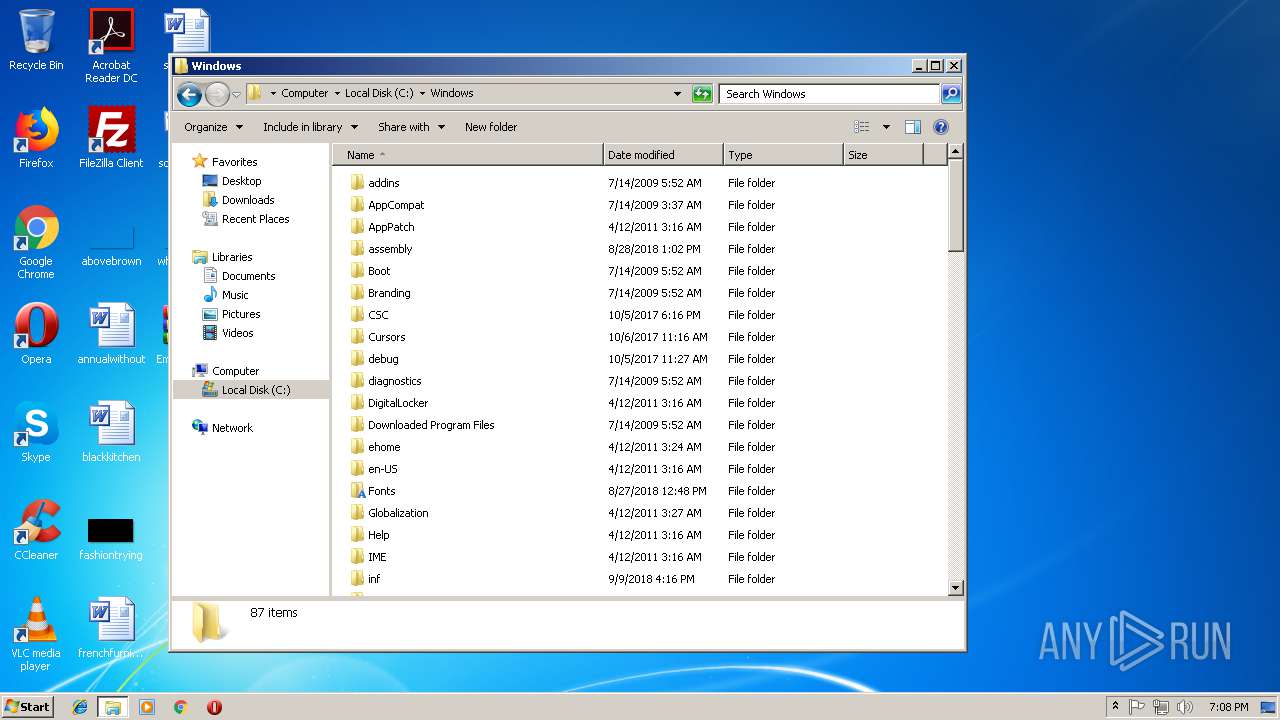This screenshot has width=1280, height=720.
Task: Open the Organize menu
Action: coord(213,127)
